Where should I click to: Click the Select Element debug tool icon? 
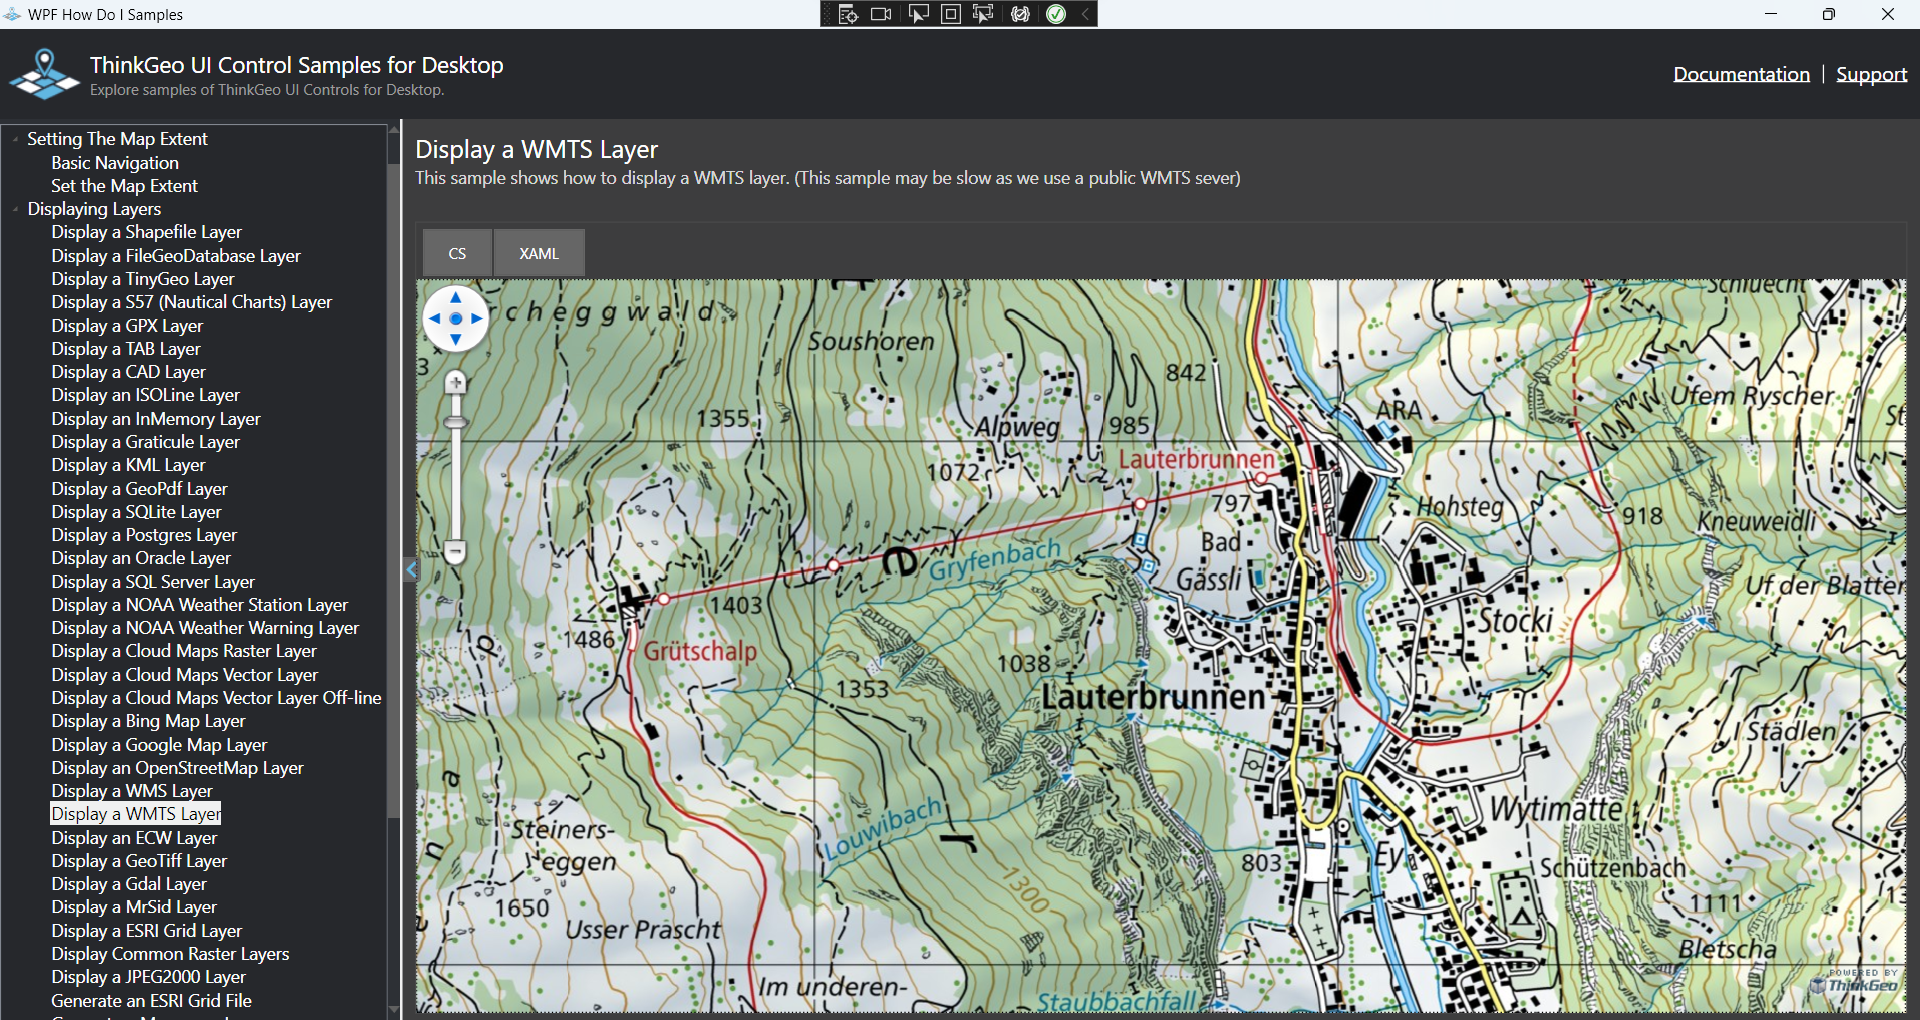[917, 14]
